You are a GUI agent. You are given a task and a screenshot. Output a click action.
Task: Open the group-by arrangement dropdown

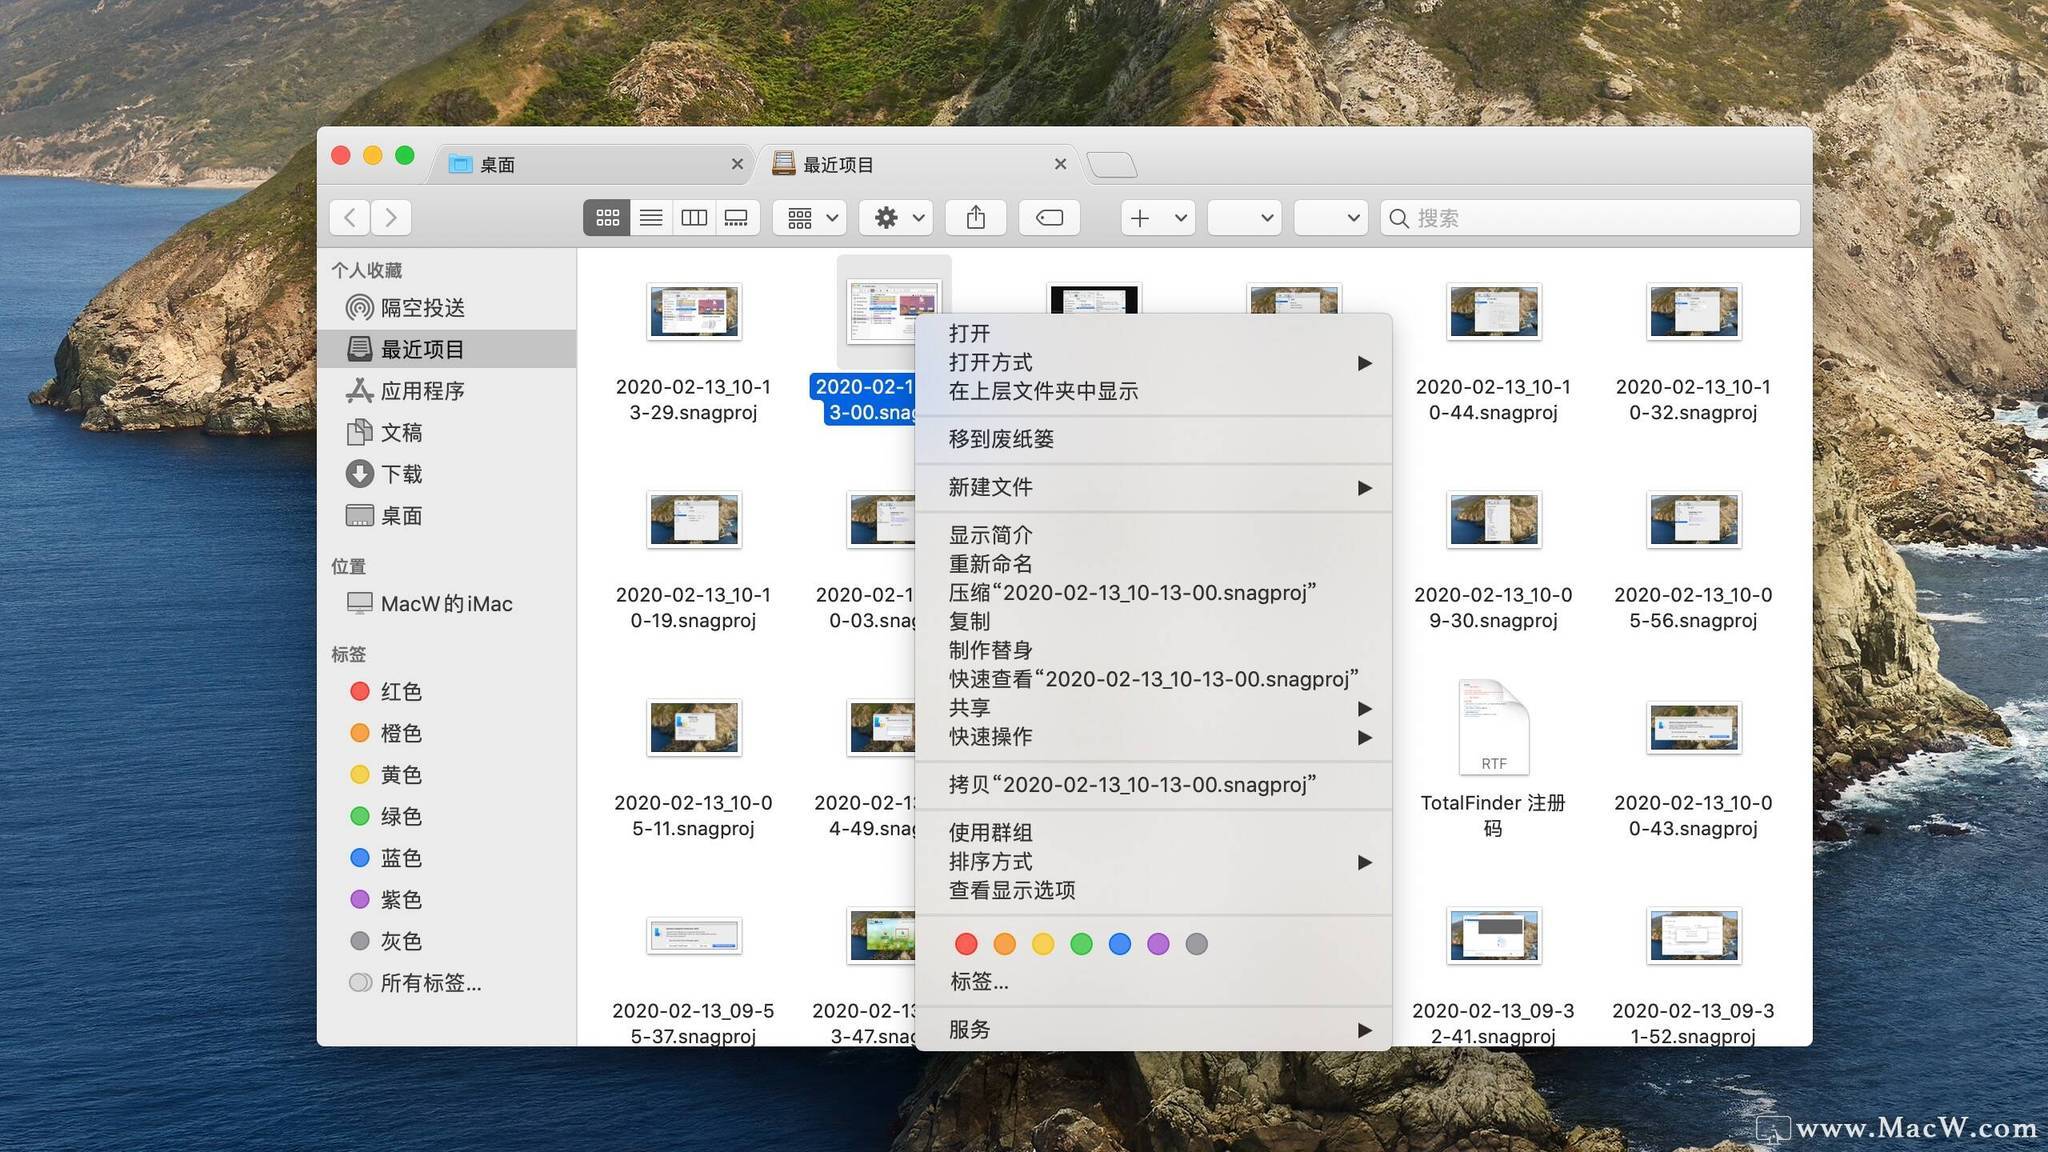810,217
